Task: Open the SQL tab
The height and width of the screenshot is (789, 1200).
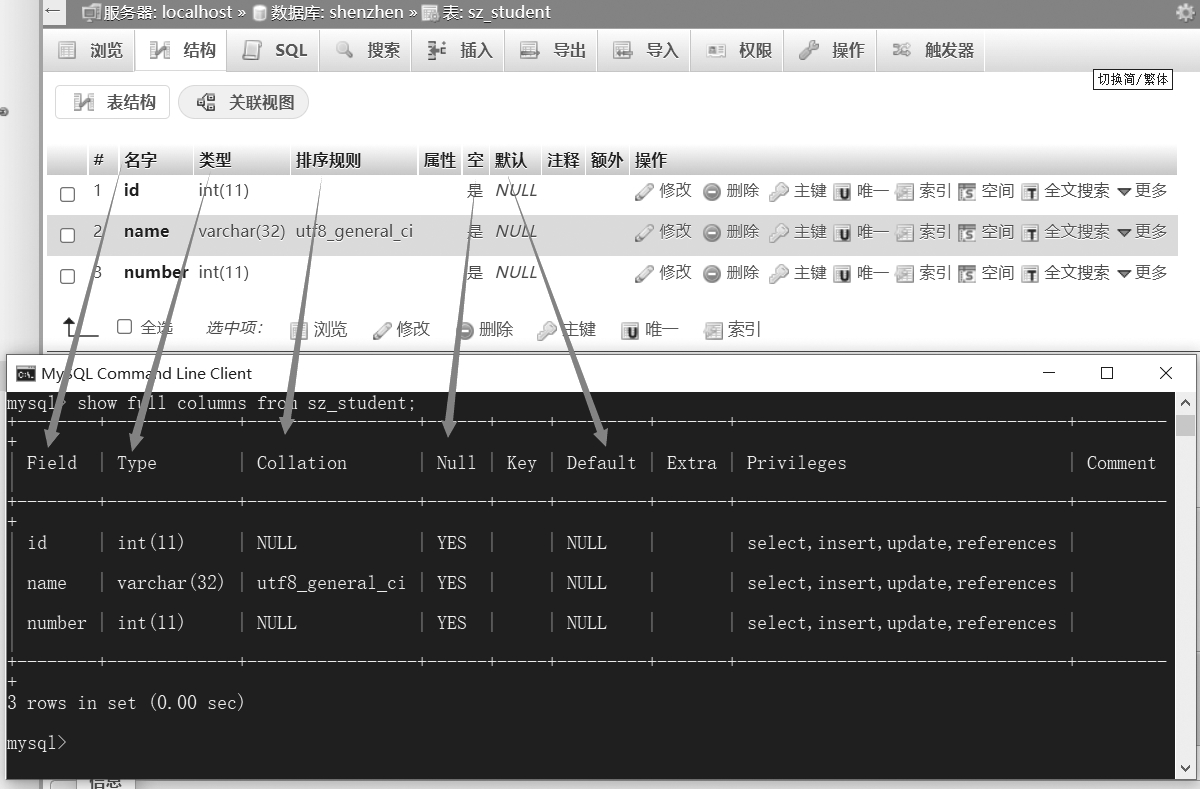Action: (274, 50)
